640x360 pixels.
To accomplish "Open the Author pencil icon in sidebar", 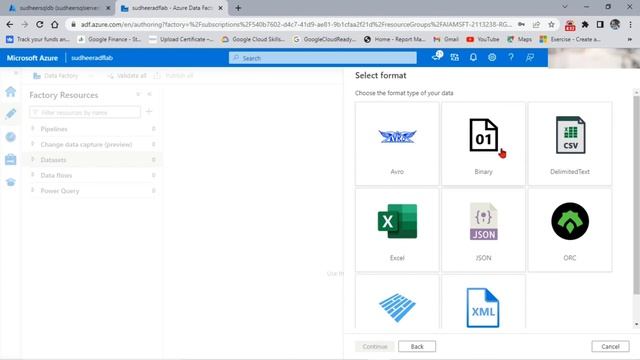I will coord(11,113).
